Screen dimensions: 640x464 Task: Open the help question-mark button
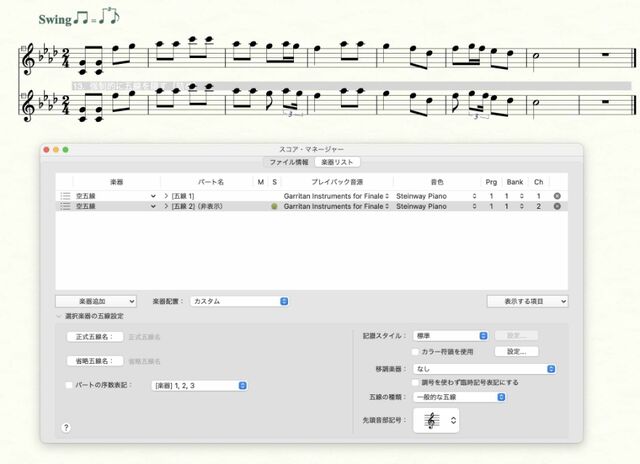pos(66,427)
